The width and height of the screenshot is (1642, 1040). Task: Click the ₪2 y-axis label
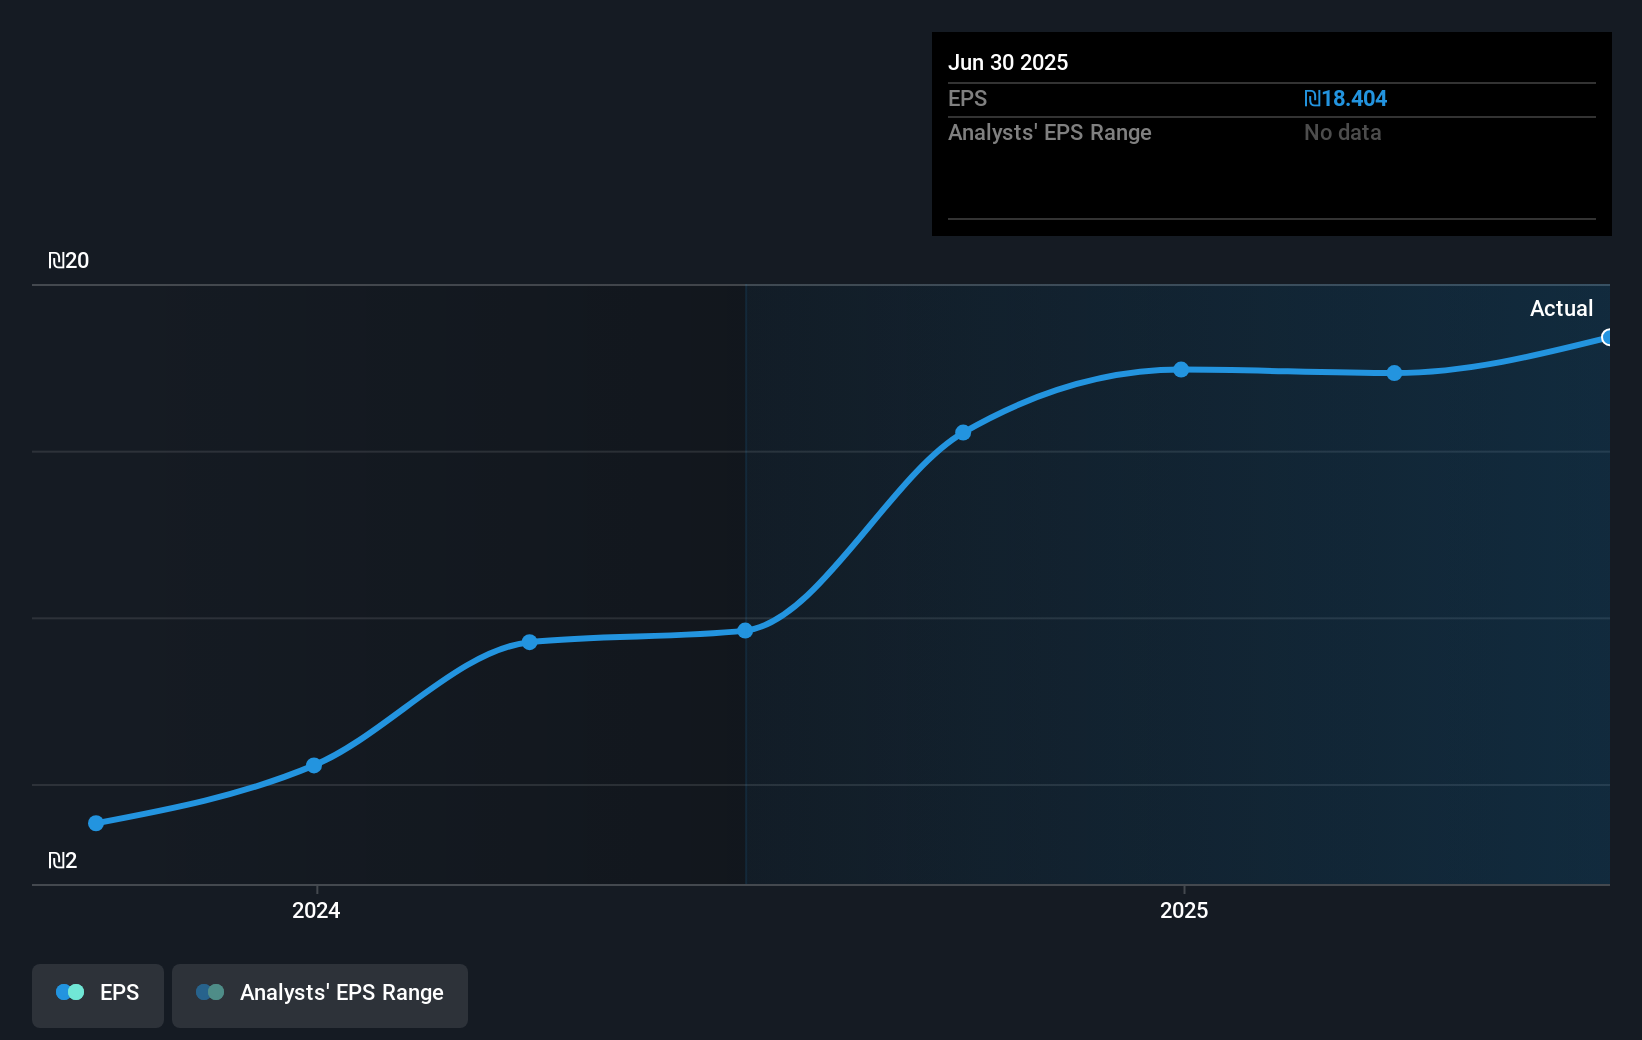63,861
